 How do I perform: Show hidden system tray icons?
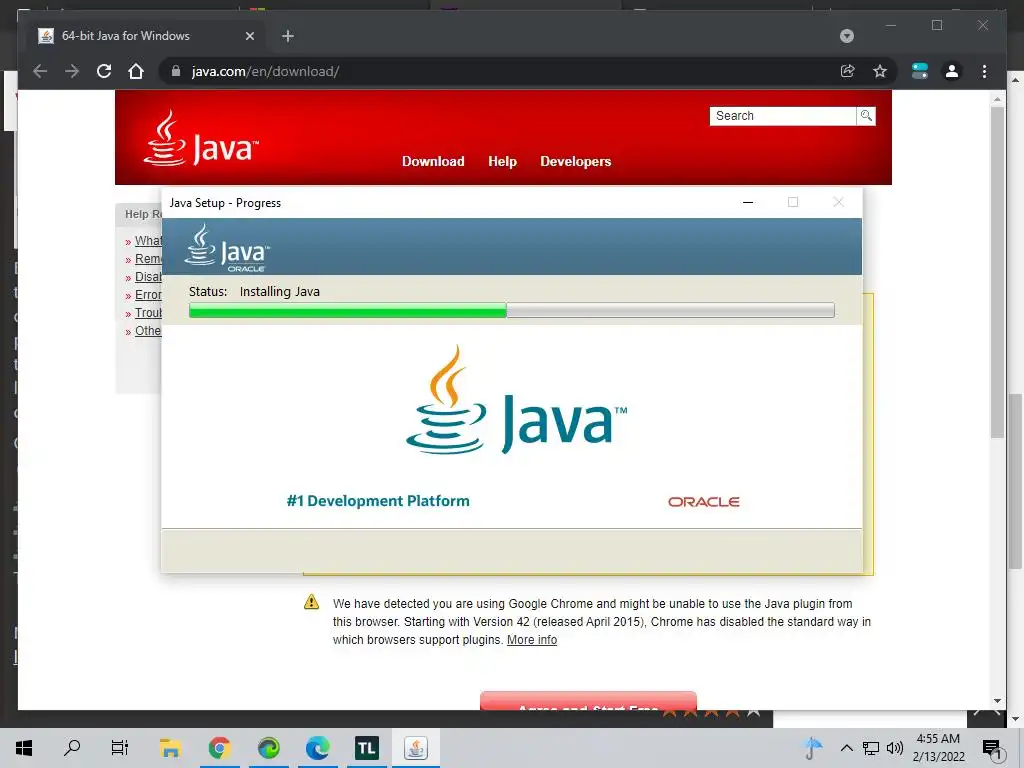pyautogui.click(x=846, y=748)
